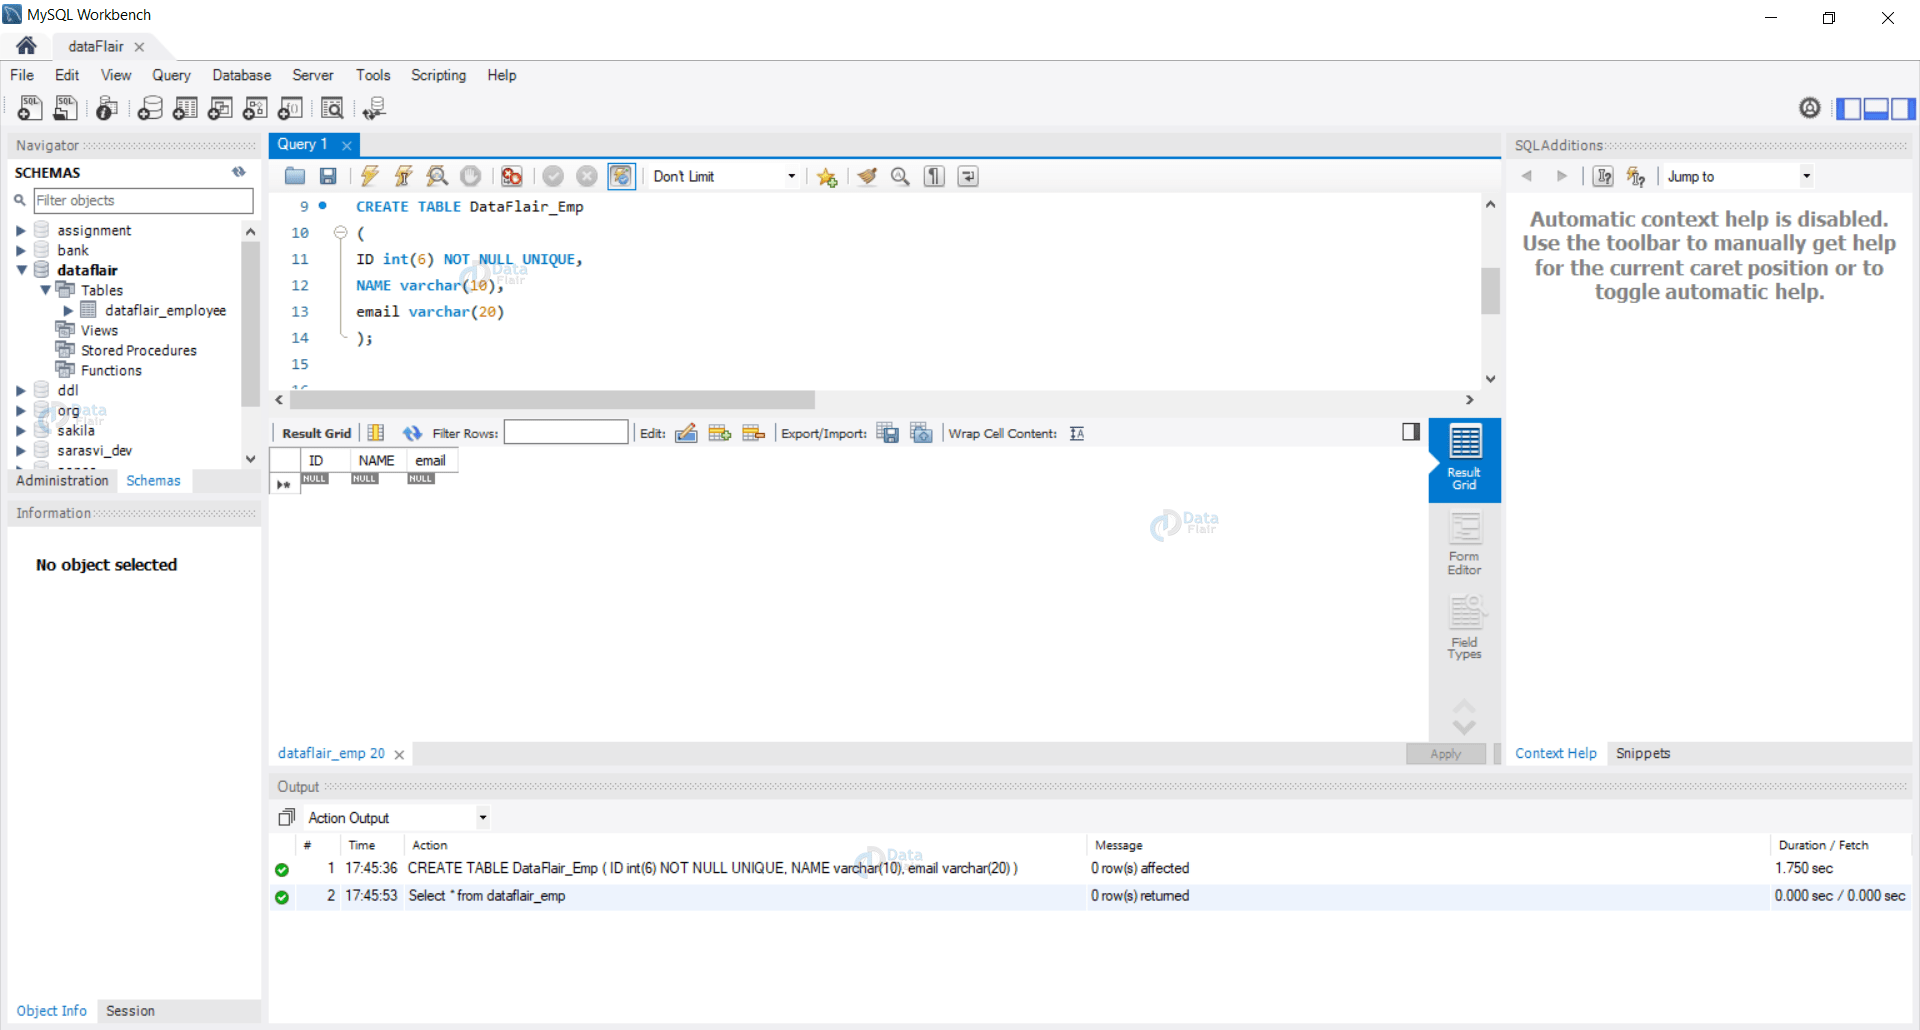The height and width of the screenshot is (1030, 1920).
Task: Save current statement as snippet star icon
Action: [x=827, y=177]
